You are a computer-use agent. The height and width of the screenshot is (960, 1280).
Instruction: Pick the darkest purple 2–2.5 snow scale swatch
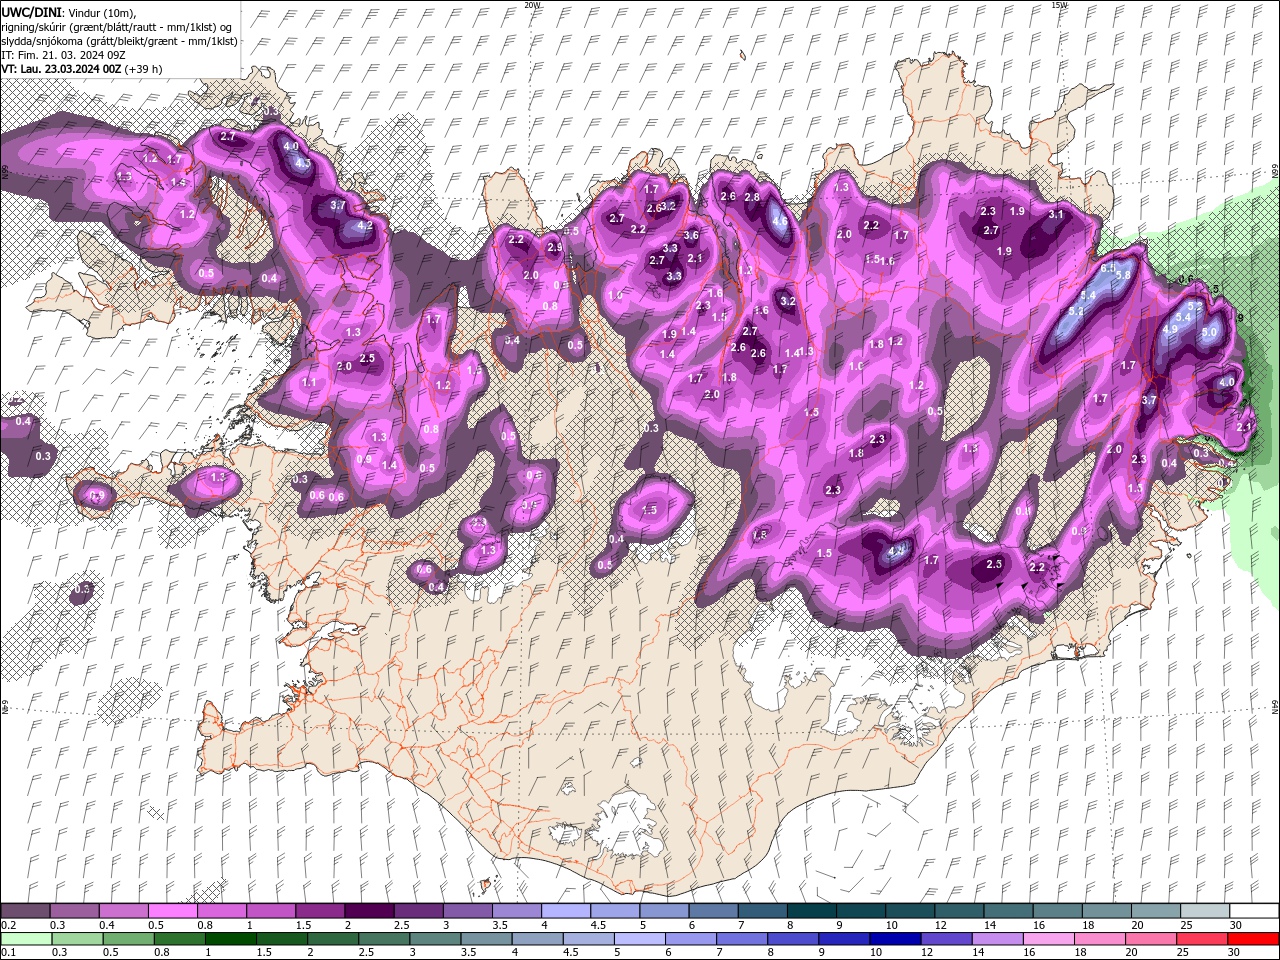(x=369, y=911)
